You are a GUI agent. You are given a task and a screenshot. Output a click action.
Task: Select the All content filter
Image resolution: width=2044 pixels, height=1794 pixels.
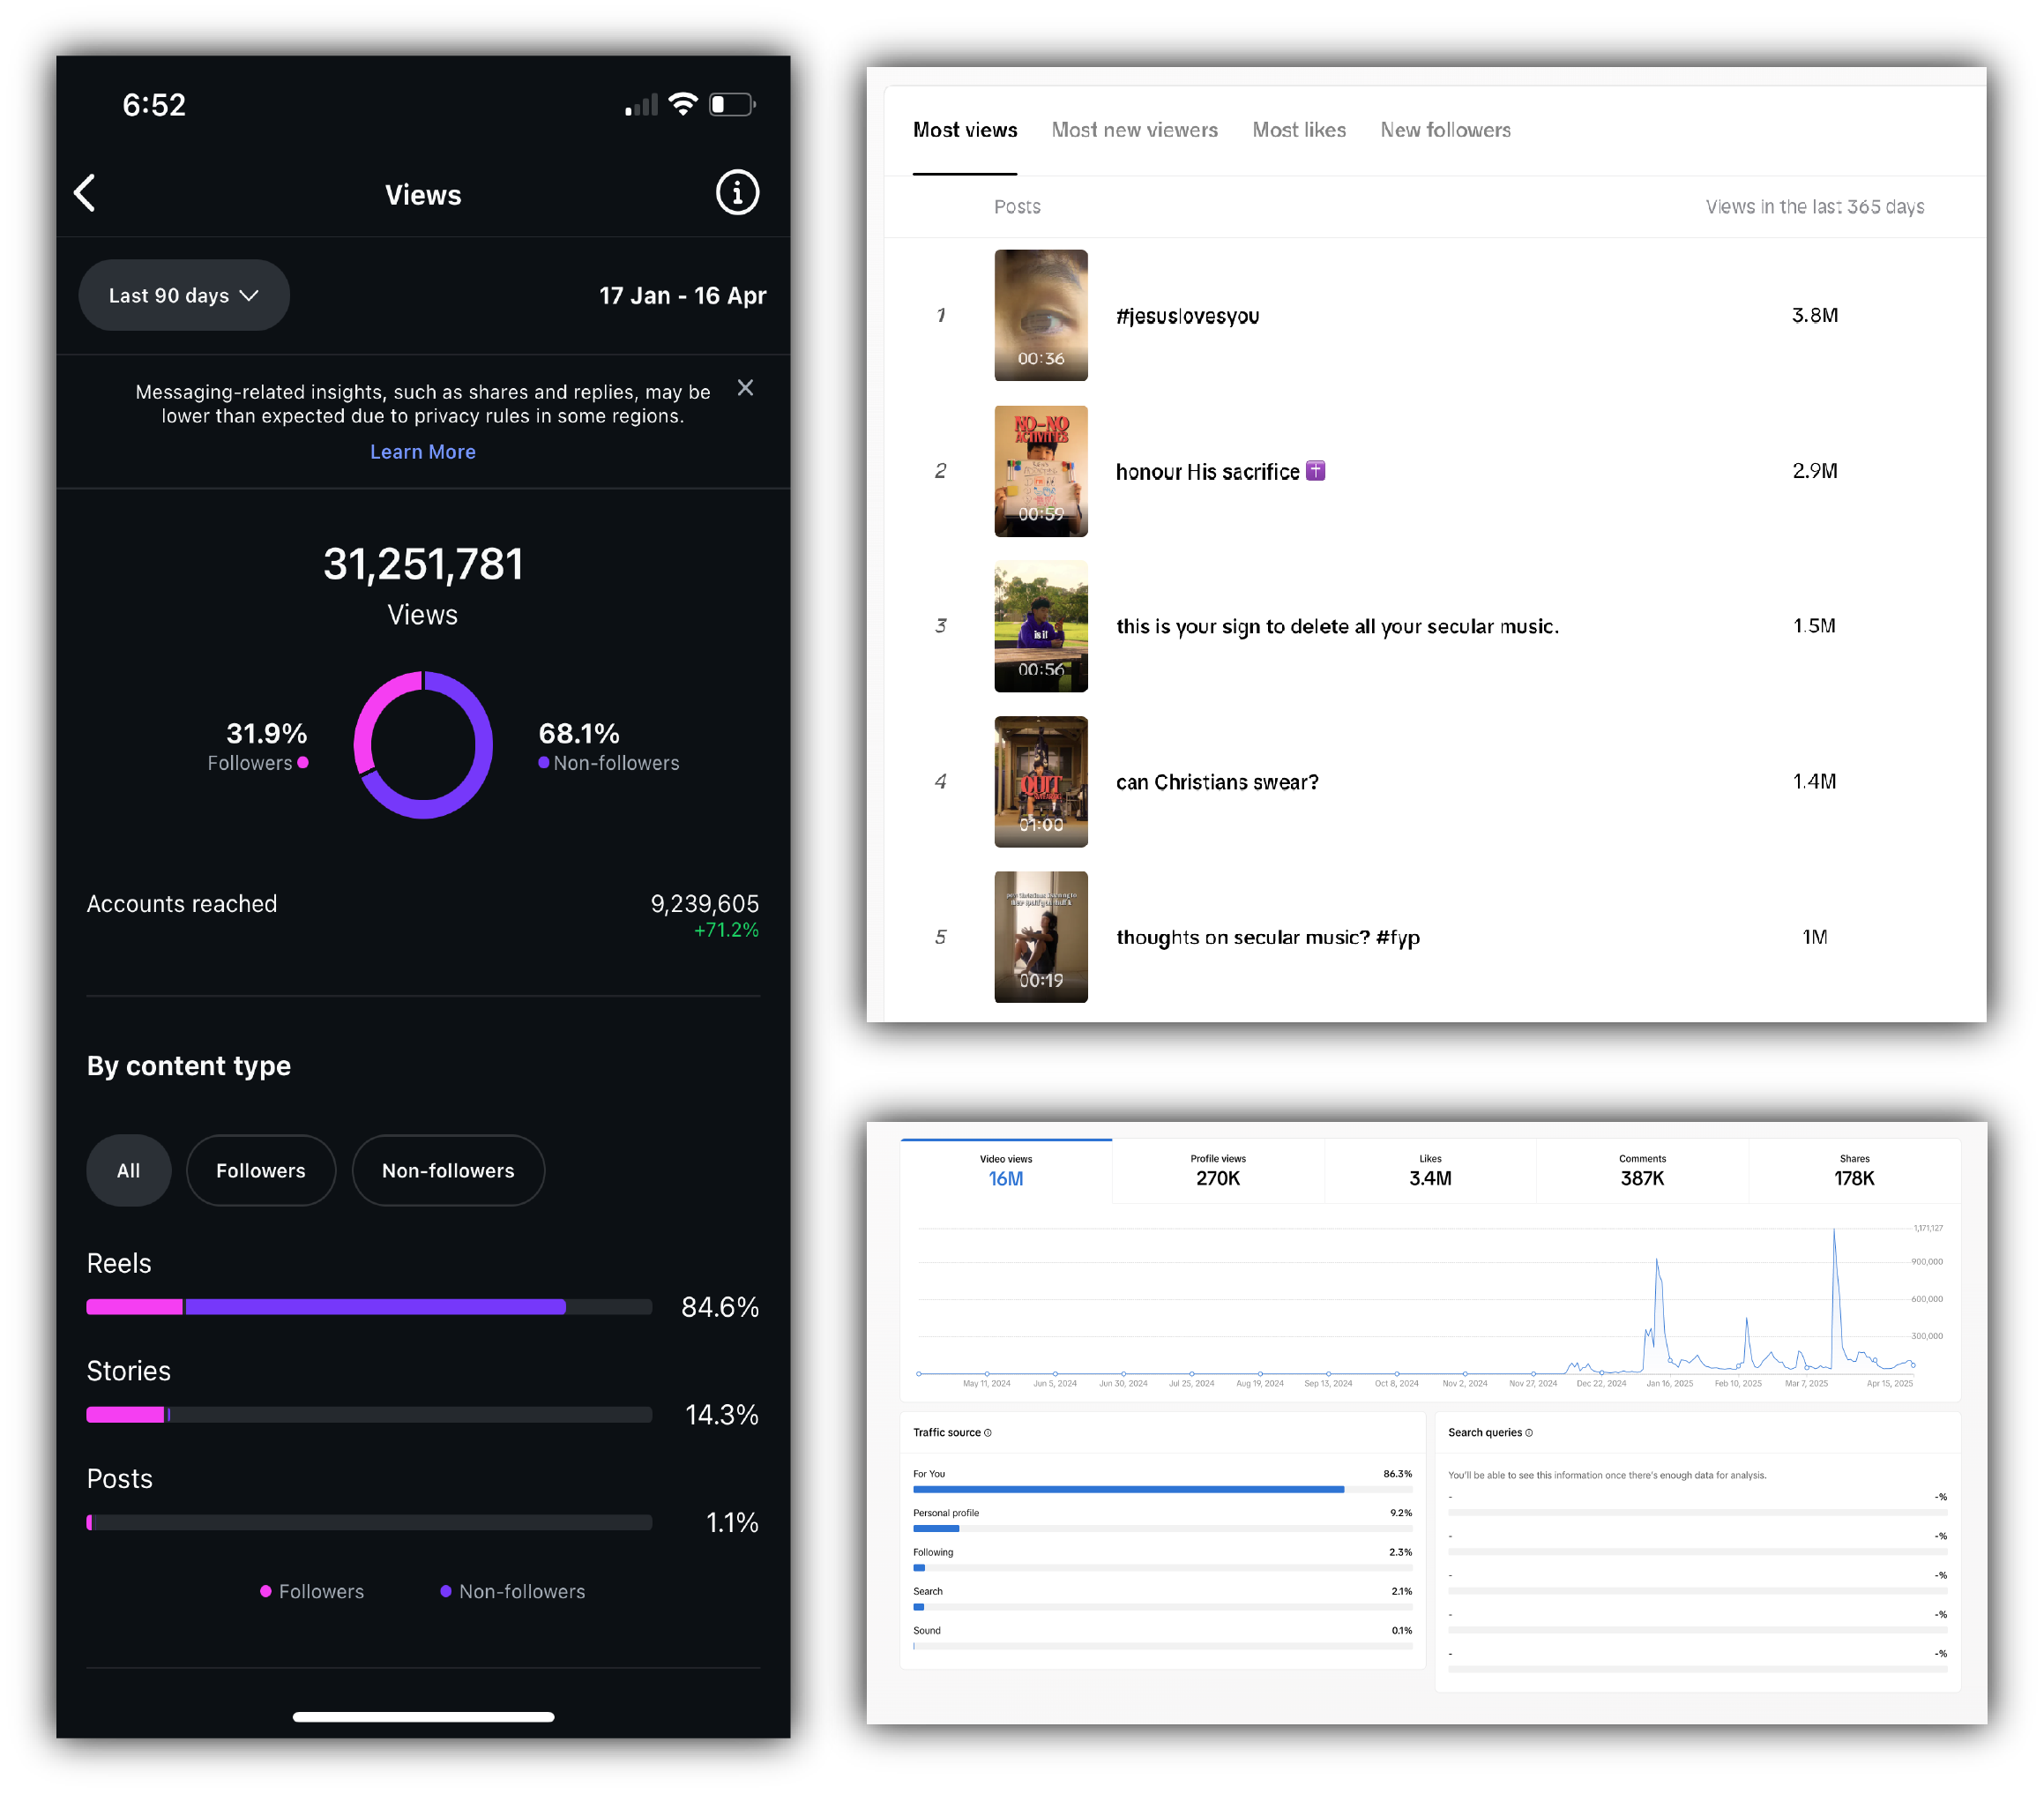(128, 1170)
